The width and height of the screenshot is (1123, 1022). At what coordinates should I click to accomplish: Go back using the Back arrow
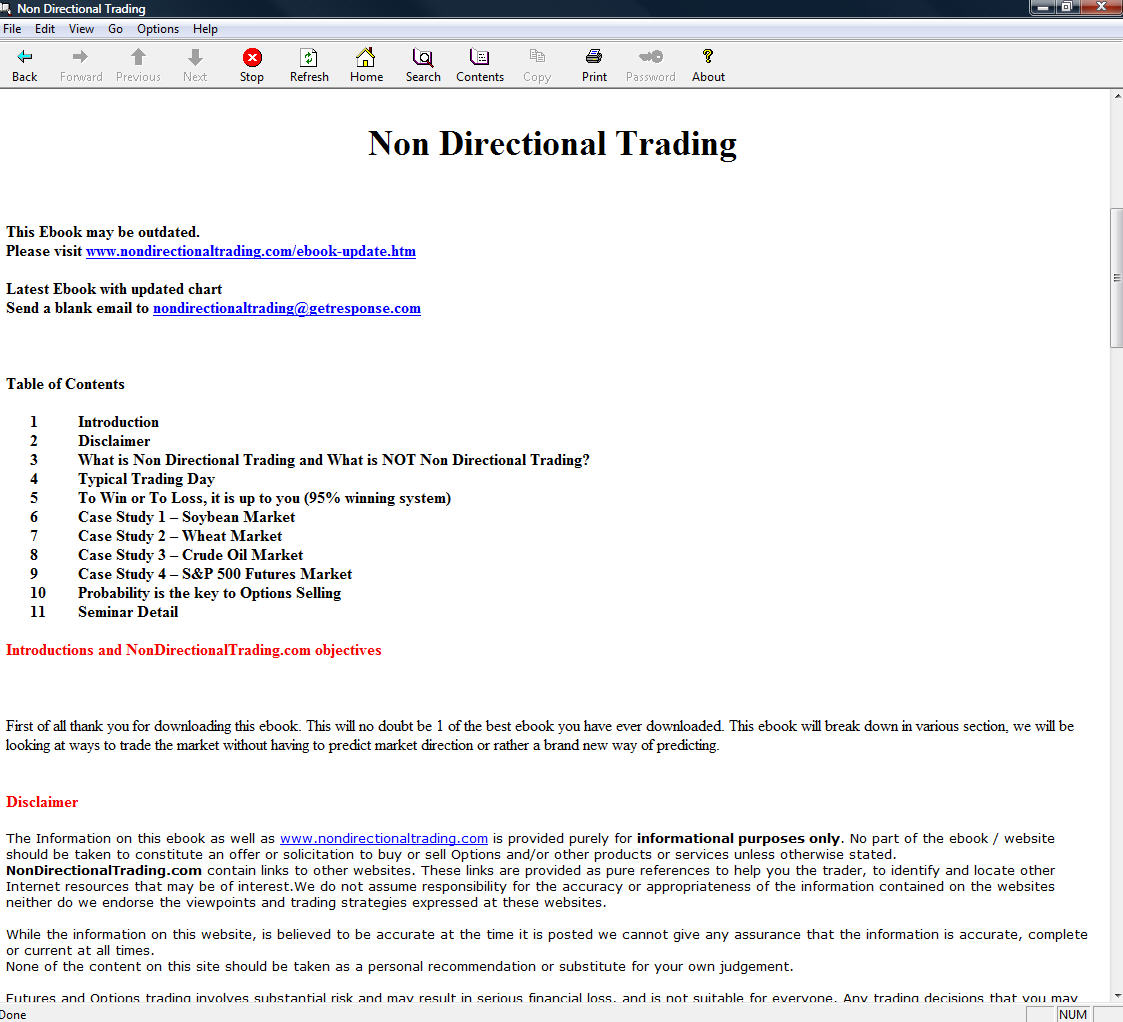(x=24, y=65)
